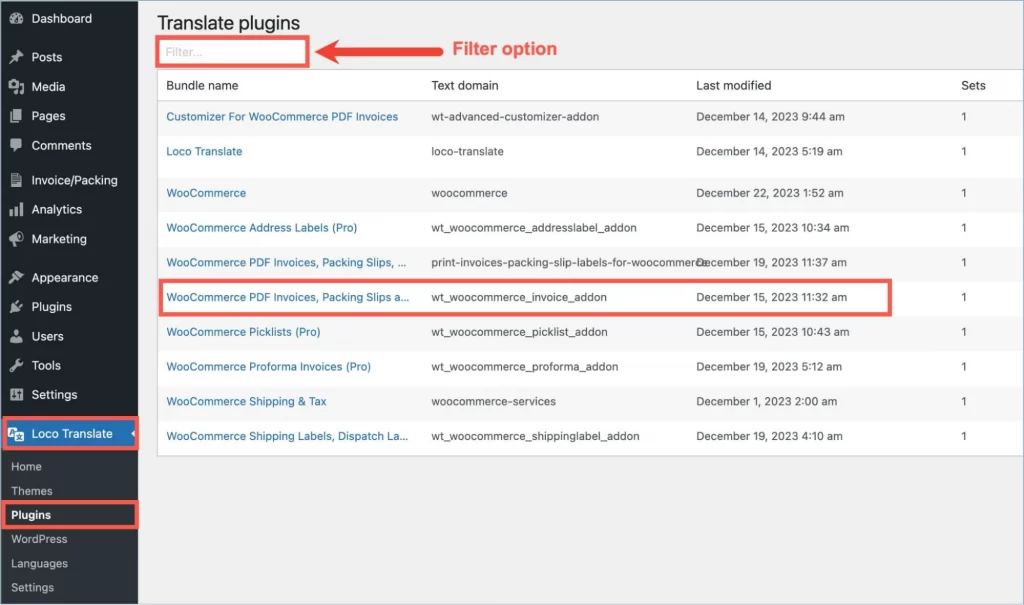The image size is (1024, 605).
Task: Sort by Bundle name column header
Action: click(x=202, y=86)
